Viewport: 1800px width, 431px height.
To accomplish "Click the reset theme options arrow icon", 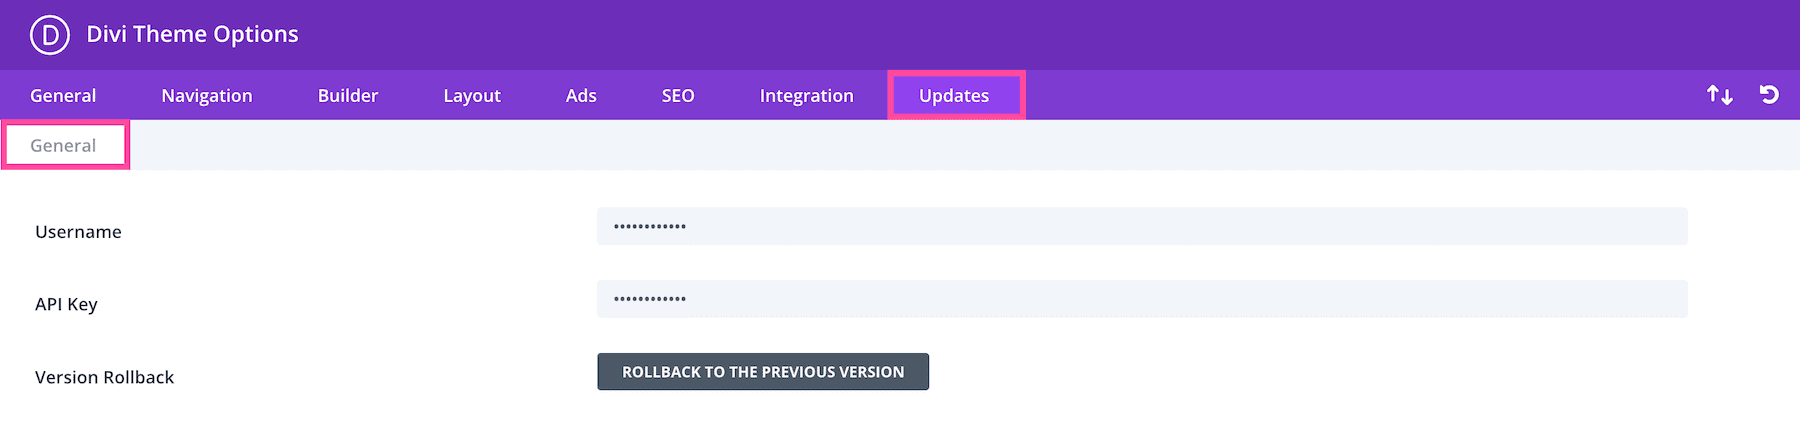I will [1769, 95].
